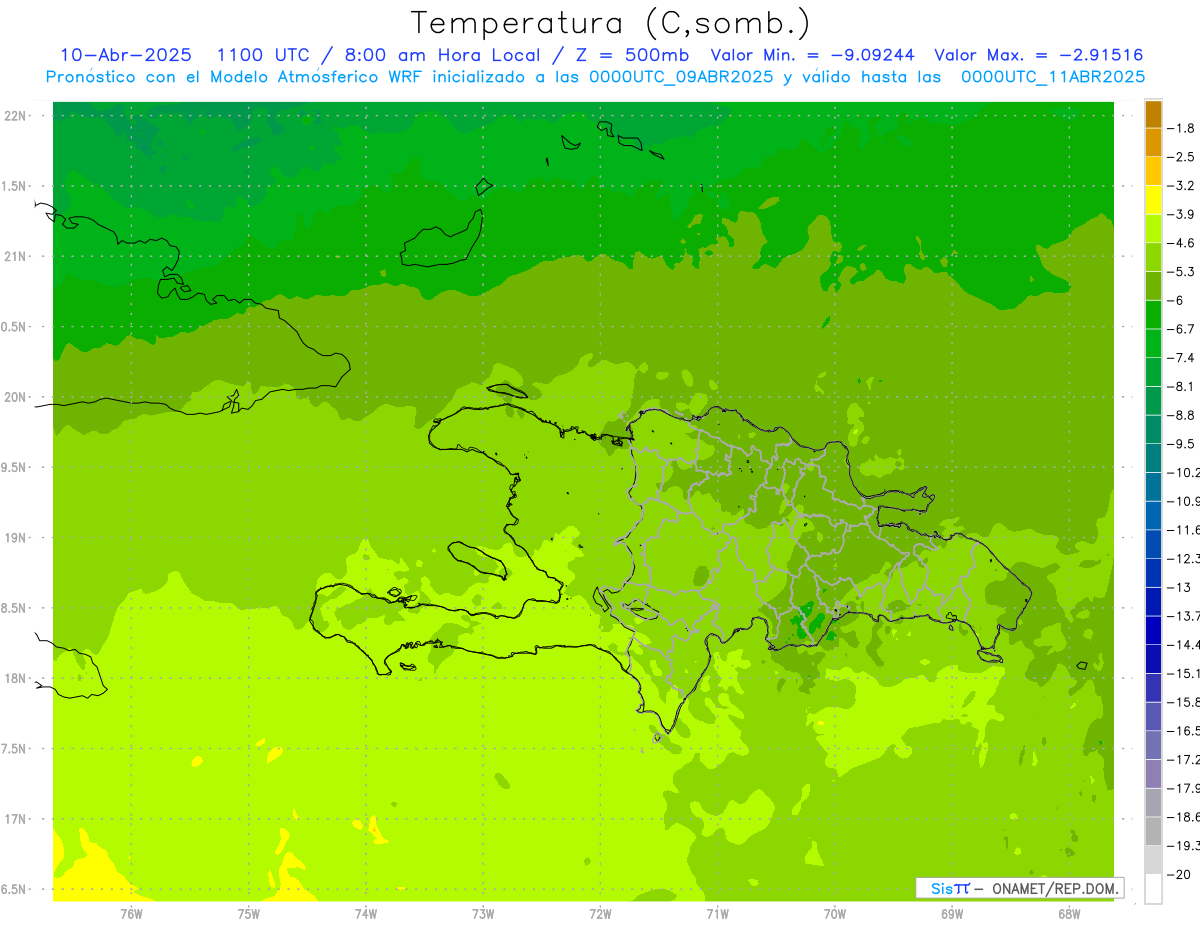Click the "8.5N" latitude axis label
1200x927 pixels.
(x=15, y=608)
